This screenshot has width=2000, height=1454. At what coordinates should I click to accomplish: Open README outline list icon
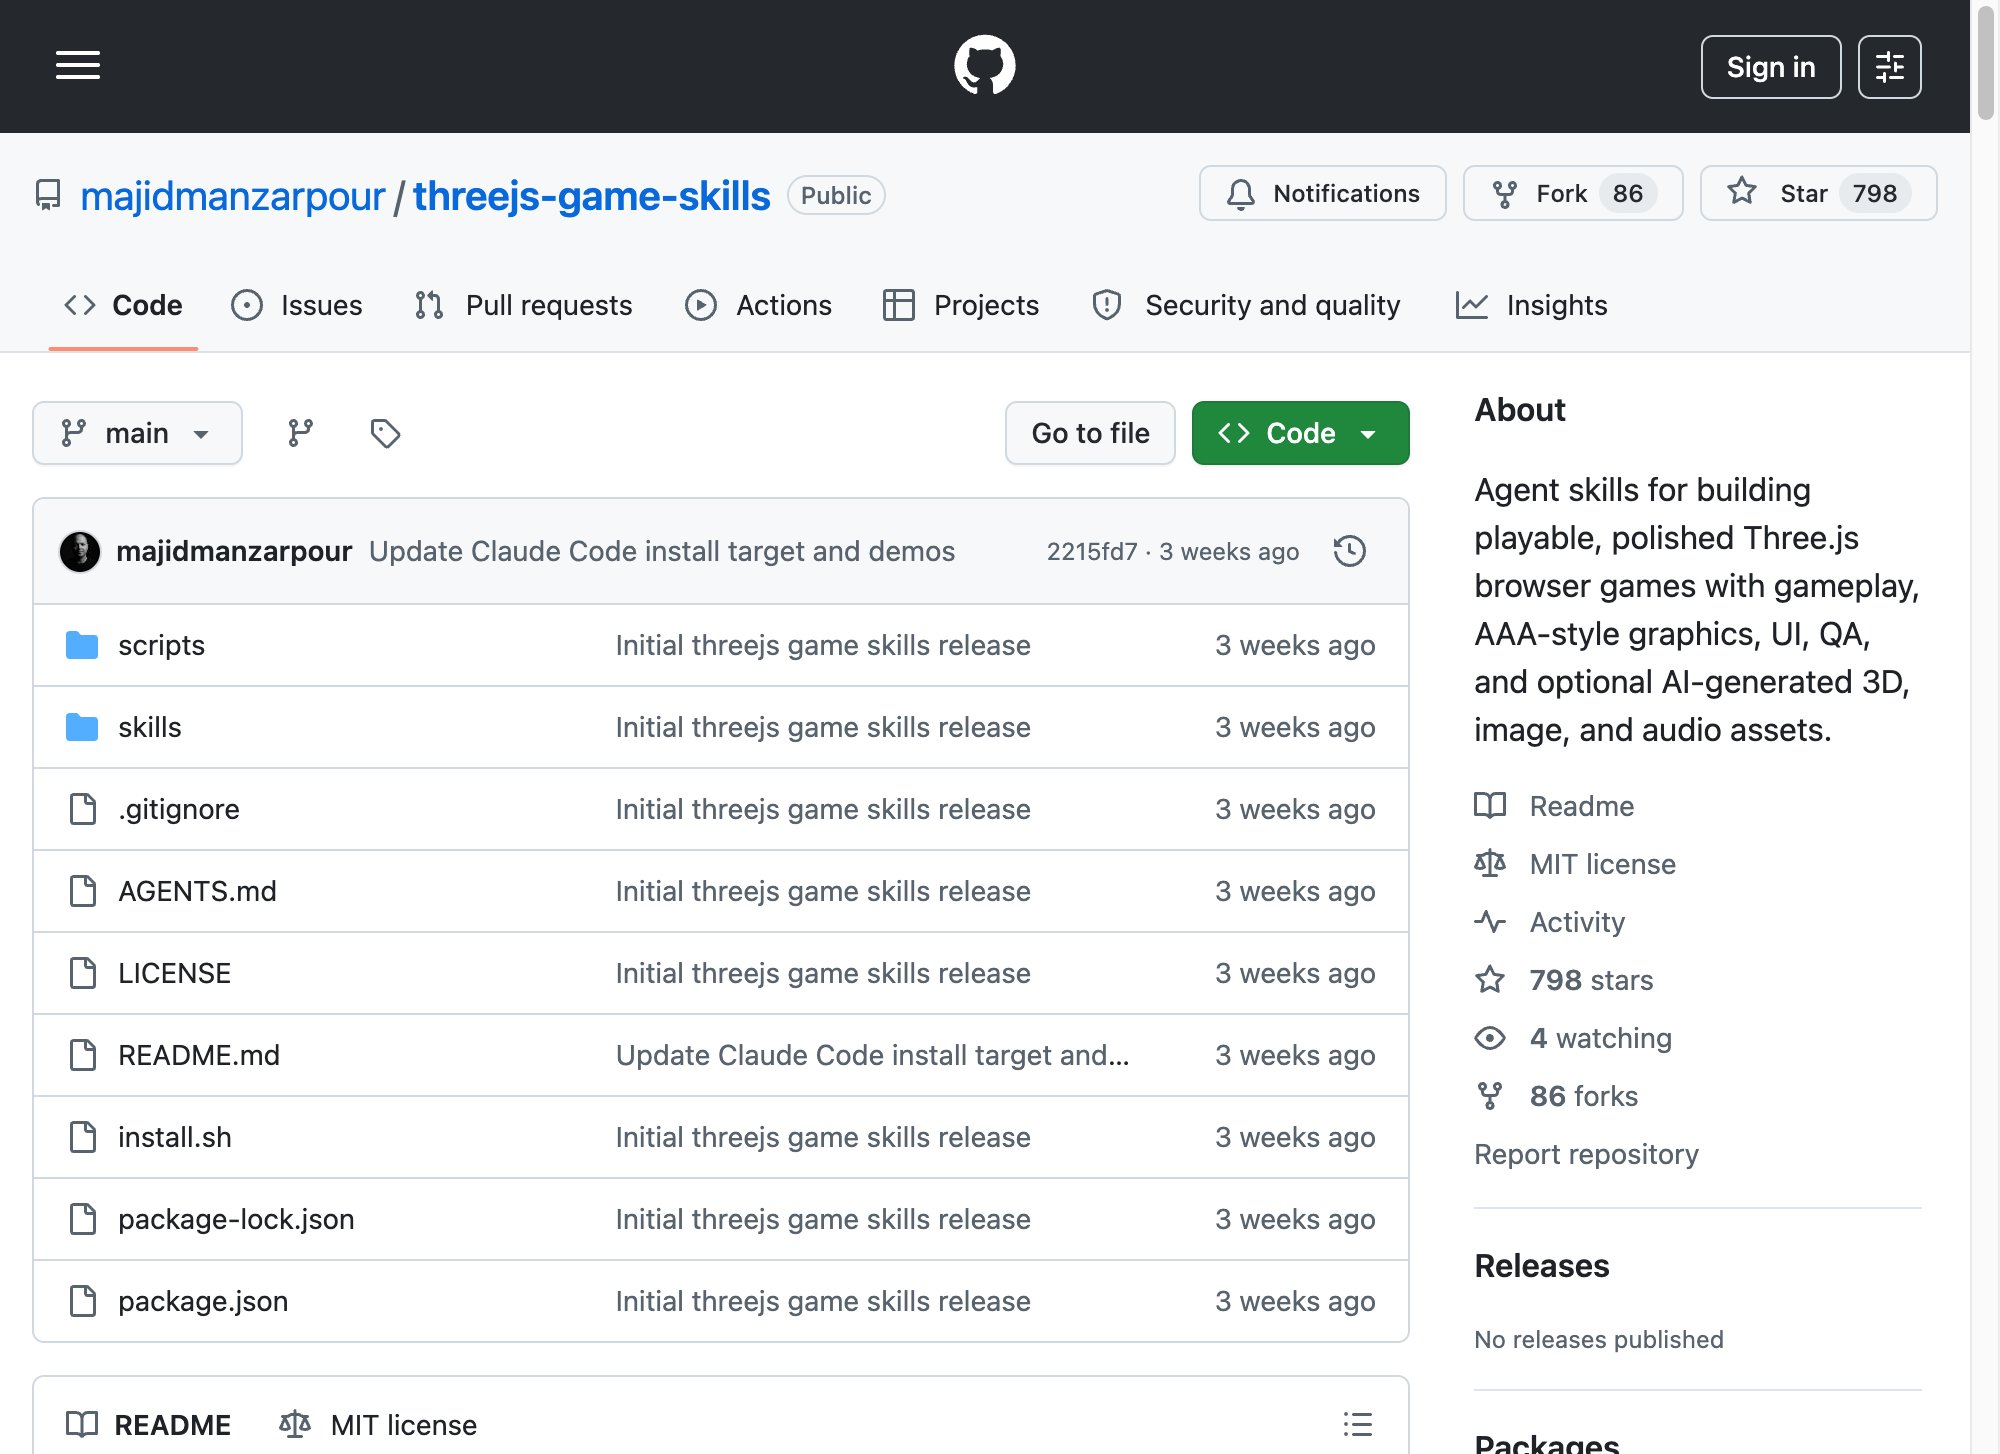tap(1357, 1424)
